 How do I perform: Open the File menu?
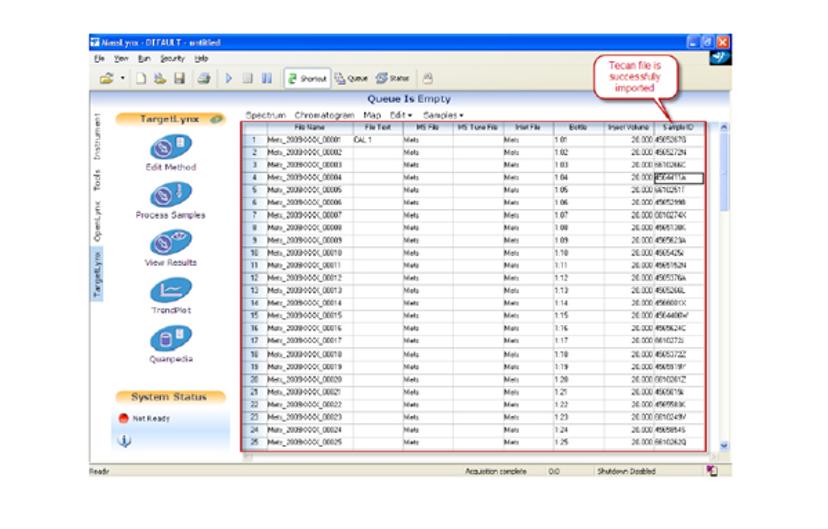(99, 59)
